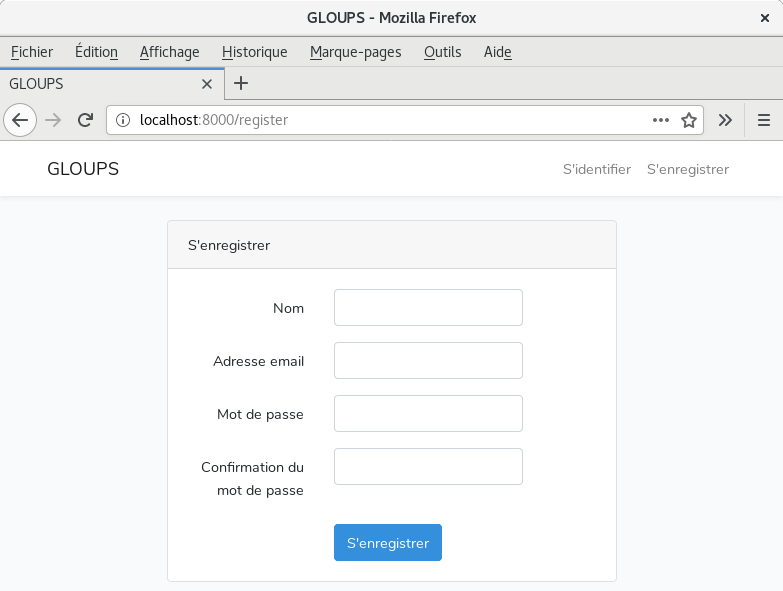Click the GLOUPS brand link
The image size is (783, 591).
coord(83,169)
